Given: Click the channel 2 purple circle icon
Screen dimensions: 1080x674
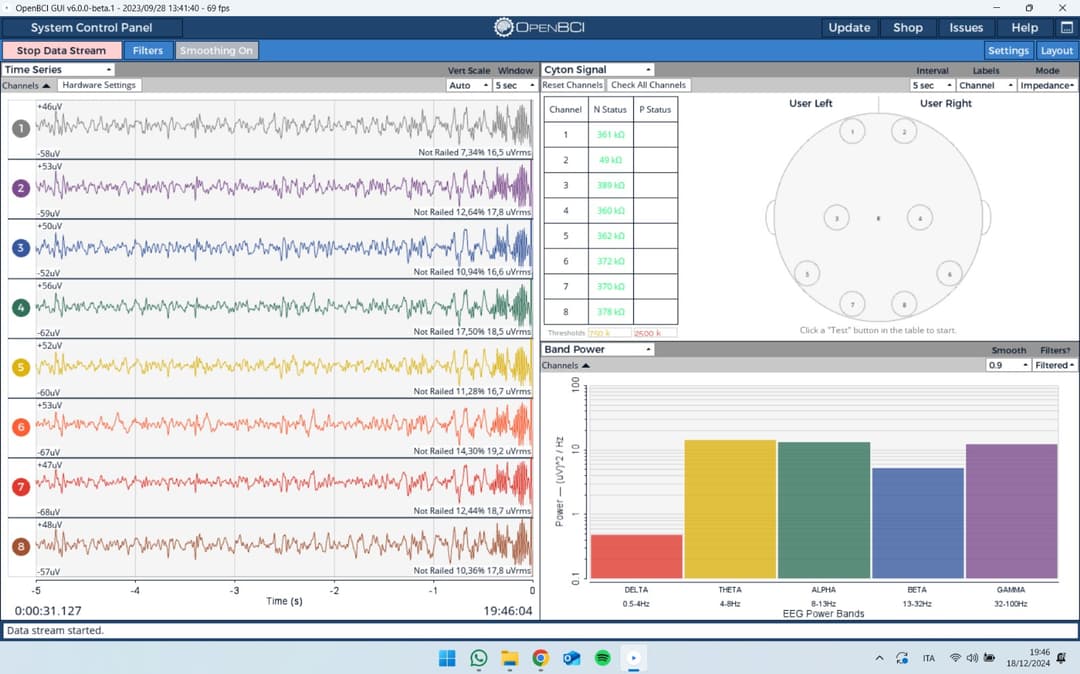Looking at the screenshot, I should click(x=21, y=188).
